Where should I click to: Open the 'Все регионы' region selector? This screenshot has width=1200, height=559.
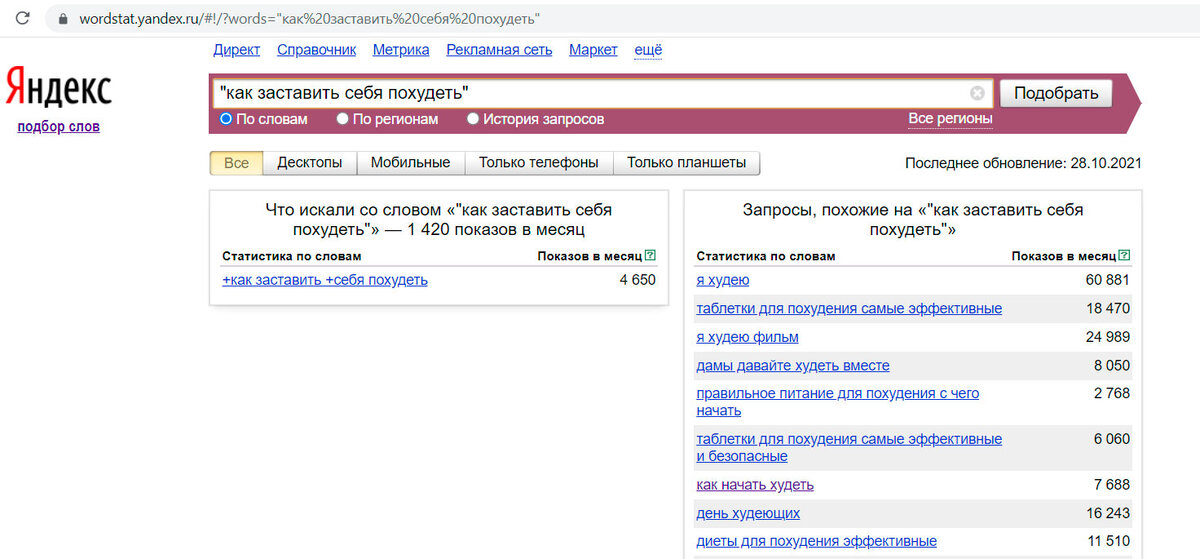[x=950, y=119]
